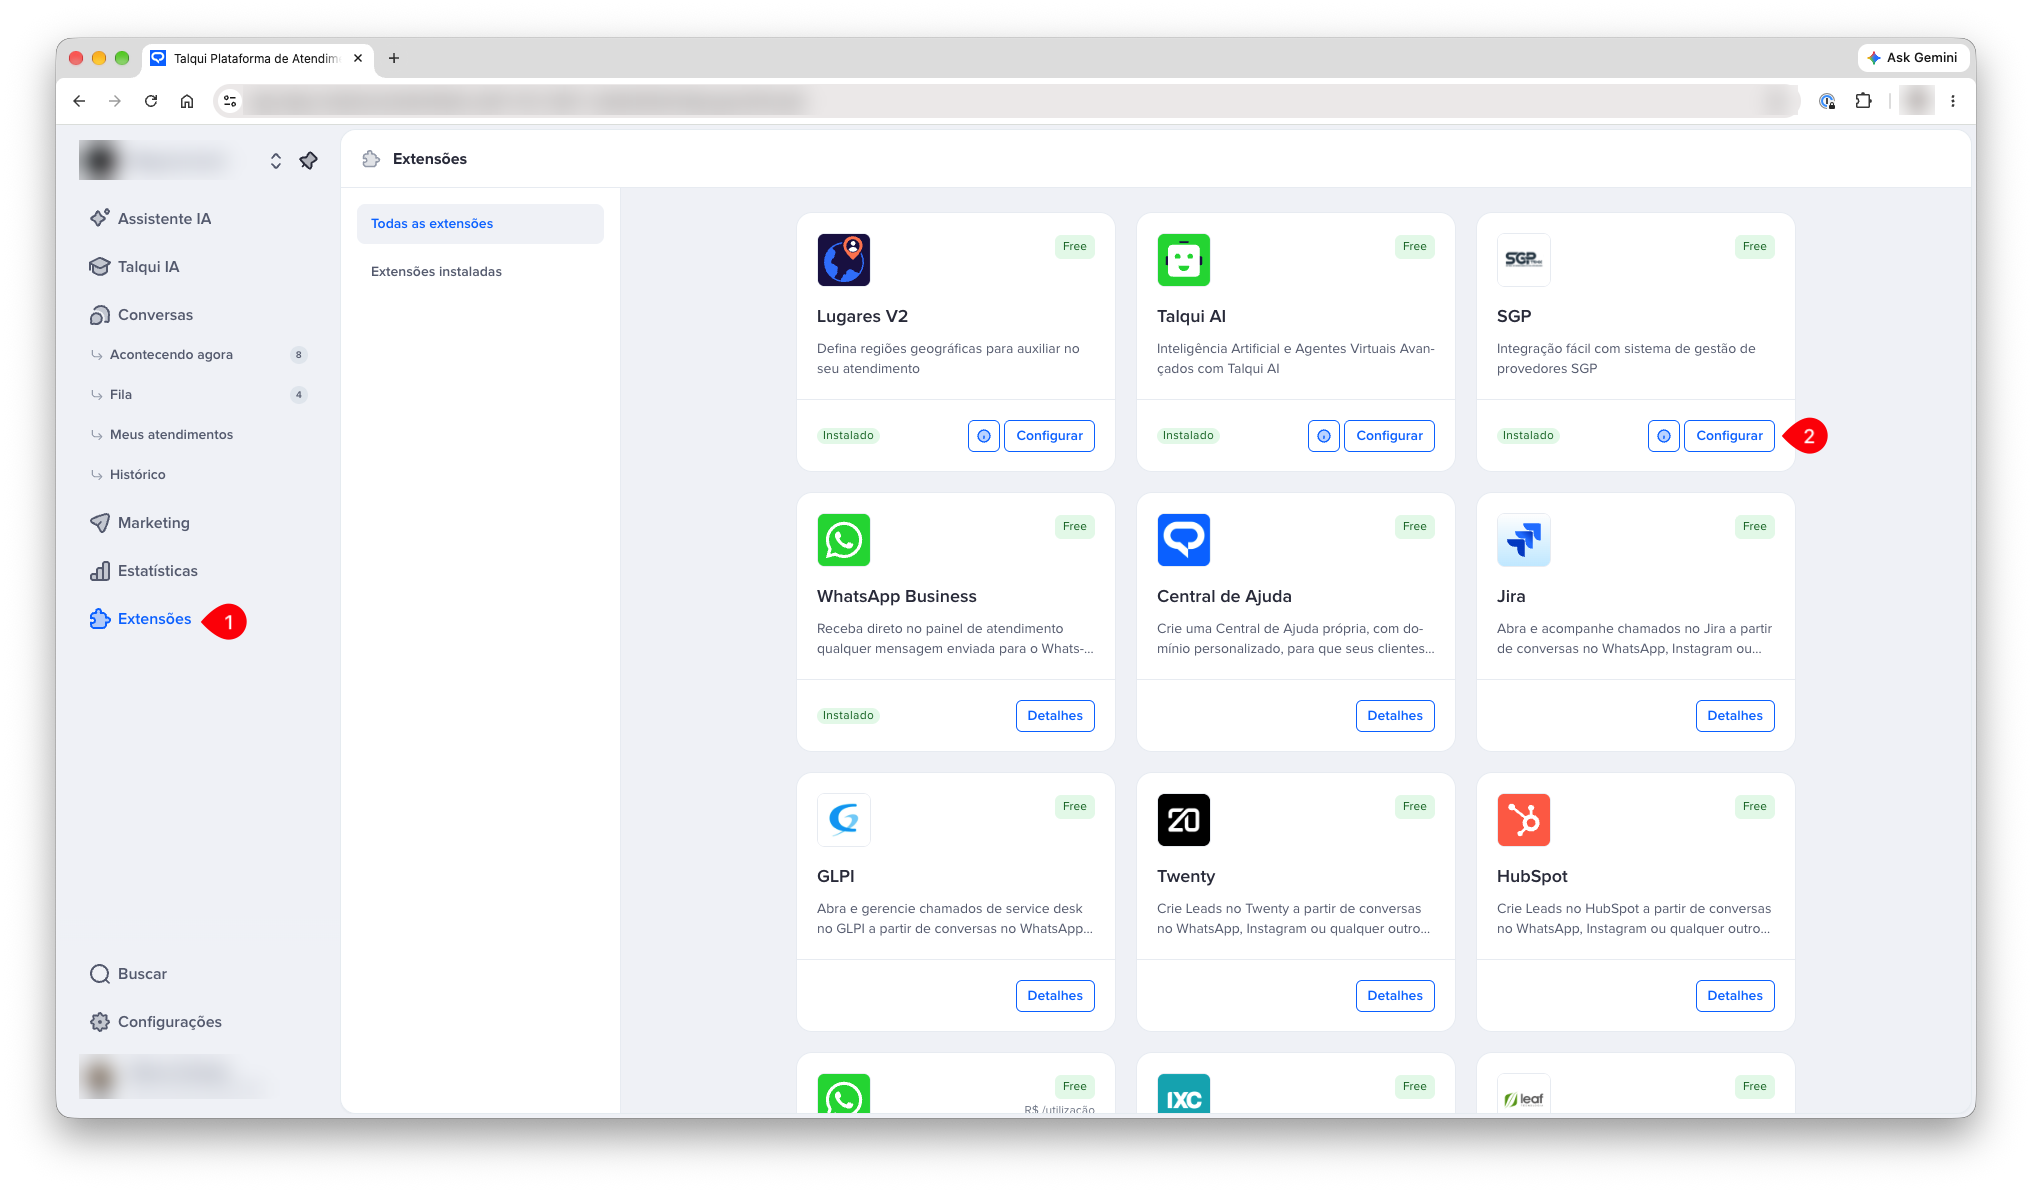This screenshot has height=1192, width=2032.
Task: Open Talqui IA menu item
Action: point(134,266)
